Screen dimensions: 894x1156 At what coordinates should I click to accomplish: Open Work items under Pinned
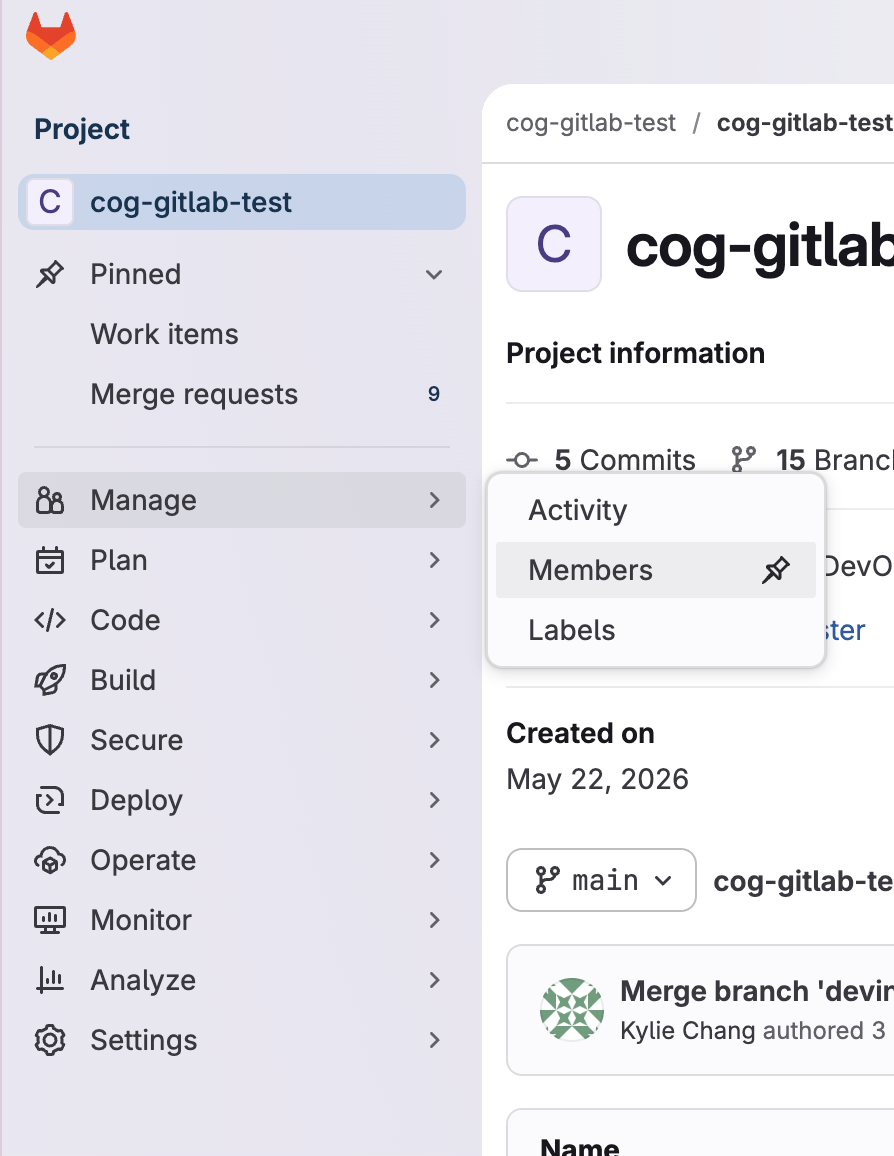[242, 334]
